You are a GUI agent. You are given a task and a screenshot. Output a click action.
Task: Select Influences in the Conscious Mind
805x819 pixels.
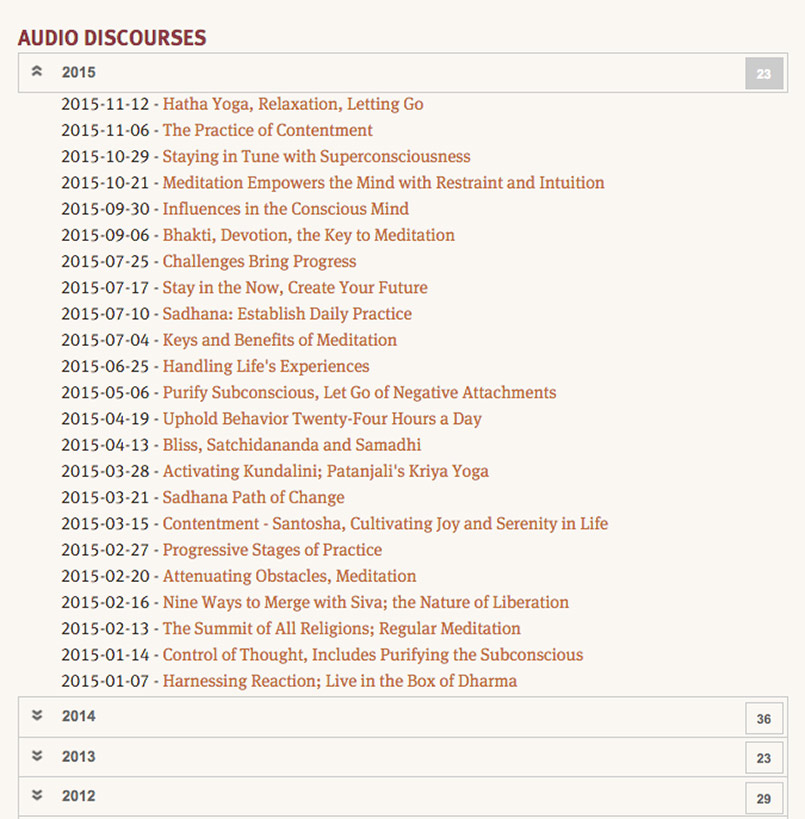[x=285, y=209]
